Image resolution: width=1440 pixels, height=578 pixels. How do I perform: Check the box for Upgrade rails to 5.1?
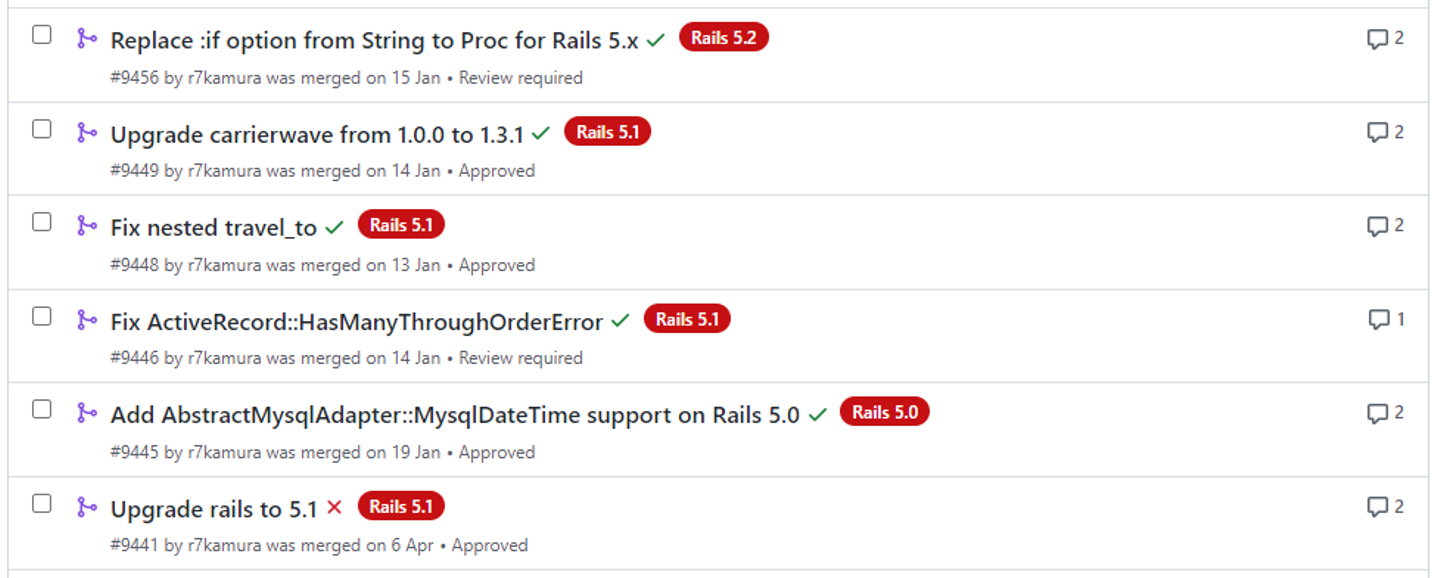(x=42, y=503)
